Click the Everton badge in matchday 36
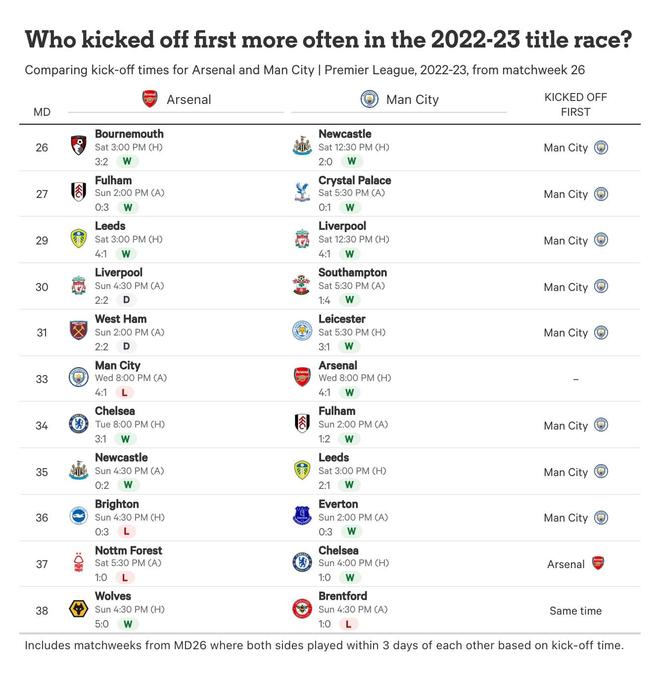660x673 pixels. pyautogui.click(x=302, y=517)
